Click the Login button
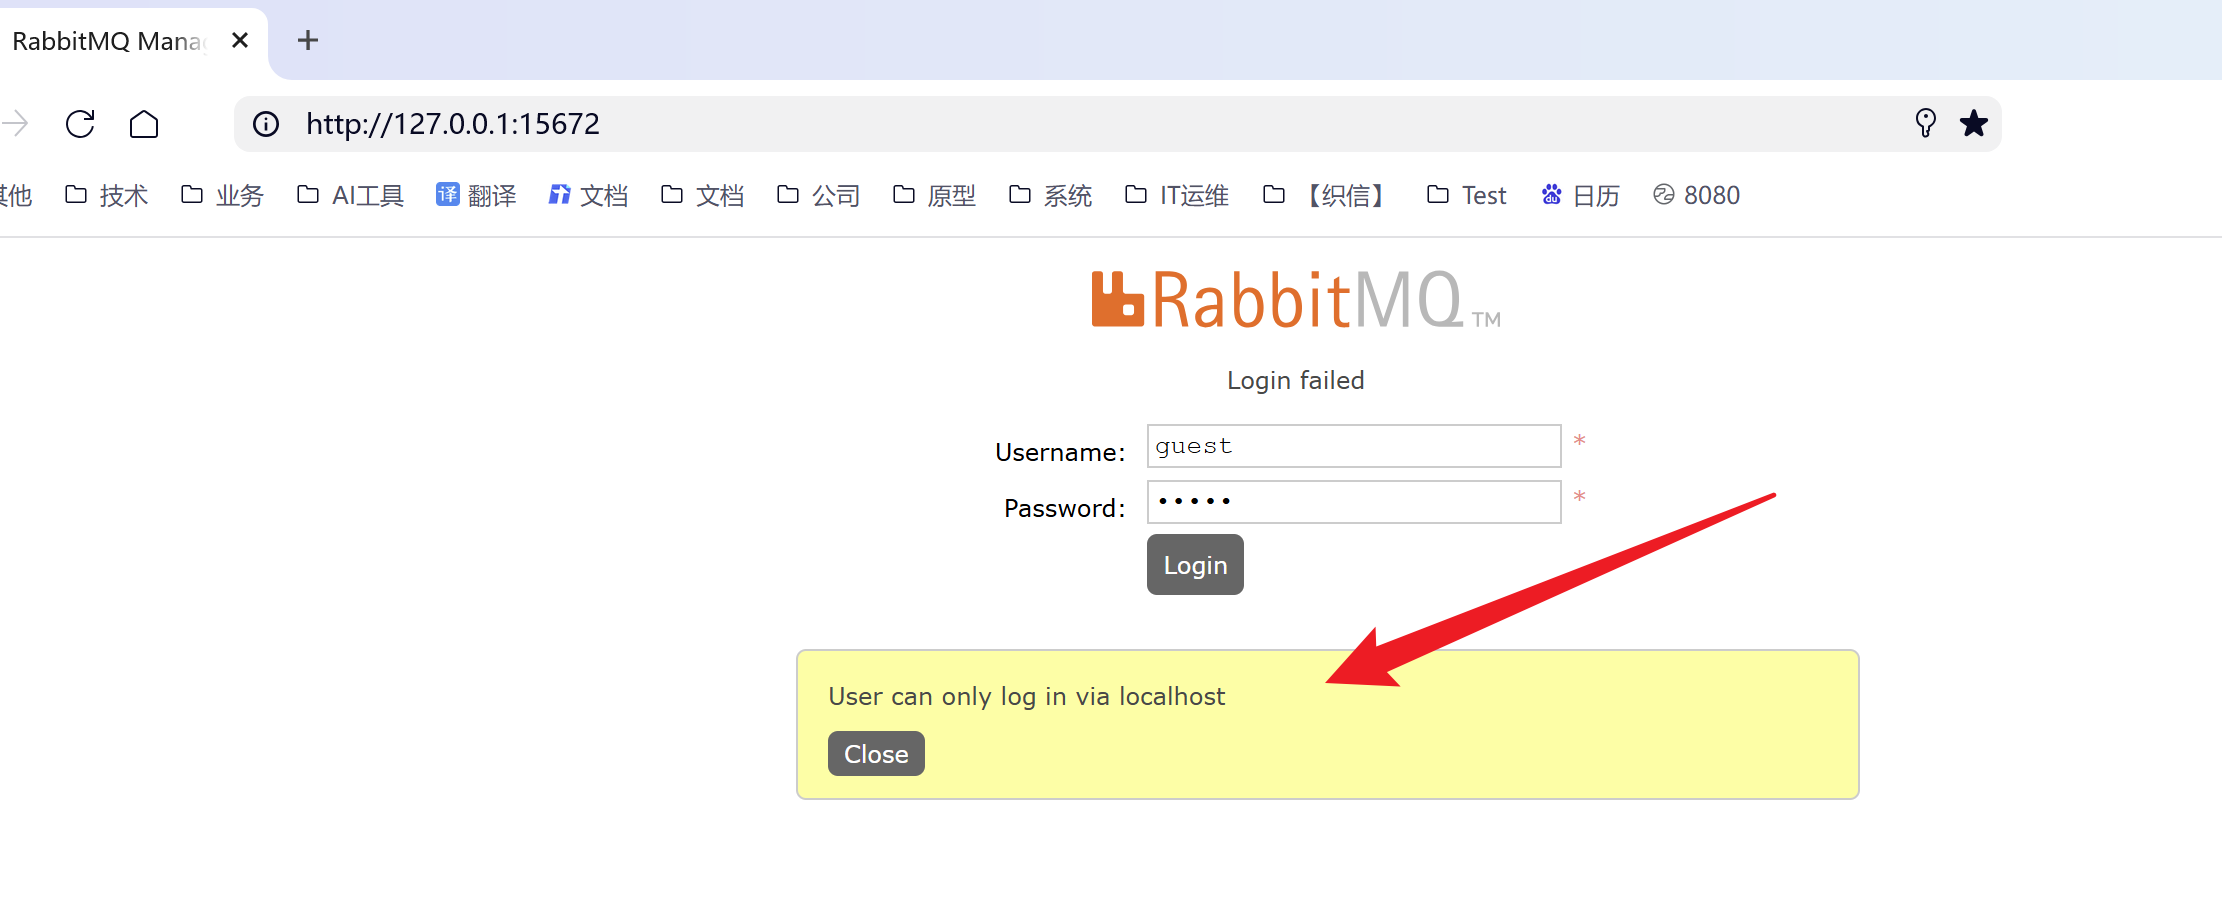Viewport: 2222px width, 905px height. click(1195, 565)
